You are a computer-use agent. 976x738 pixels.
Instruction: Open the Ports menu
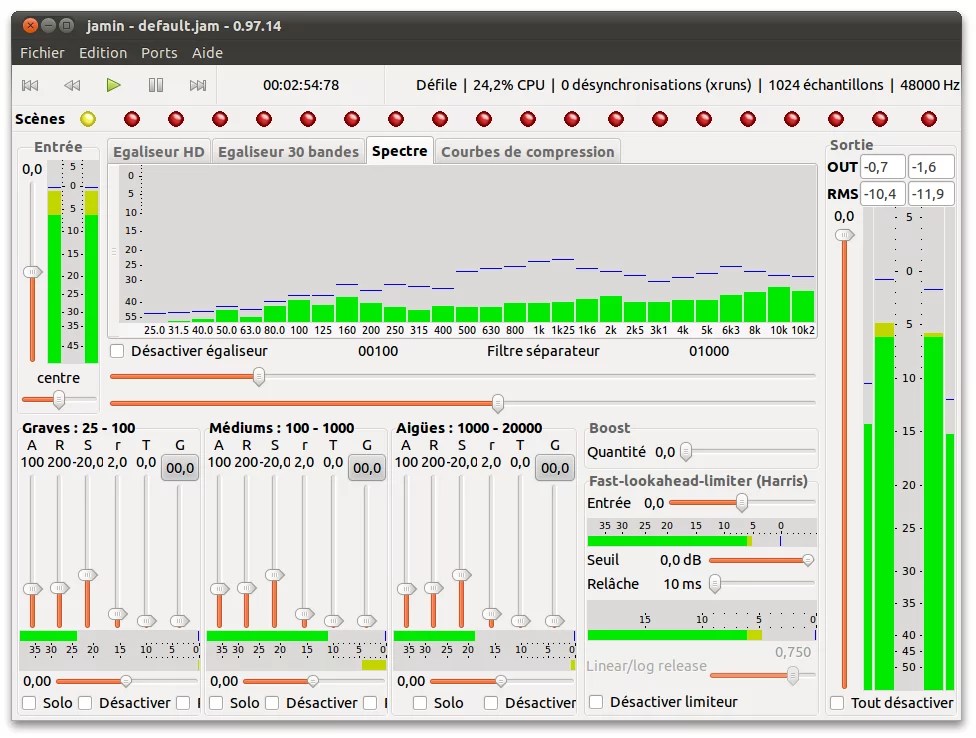coord(159,53)
